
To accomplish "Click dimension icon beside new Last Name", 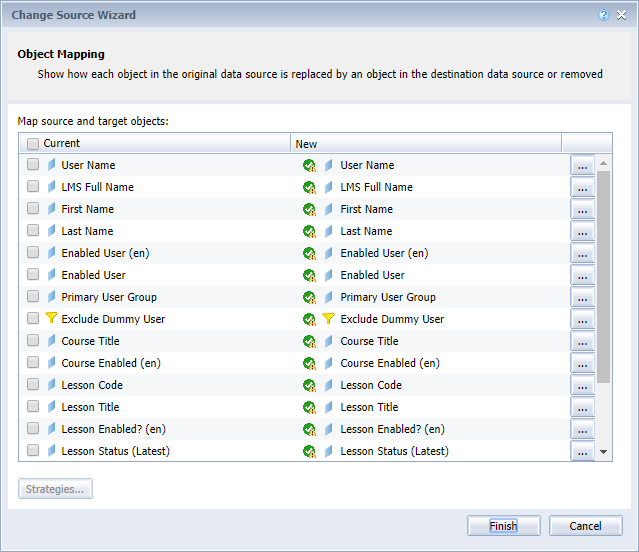I will pos(328,231).
